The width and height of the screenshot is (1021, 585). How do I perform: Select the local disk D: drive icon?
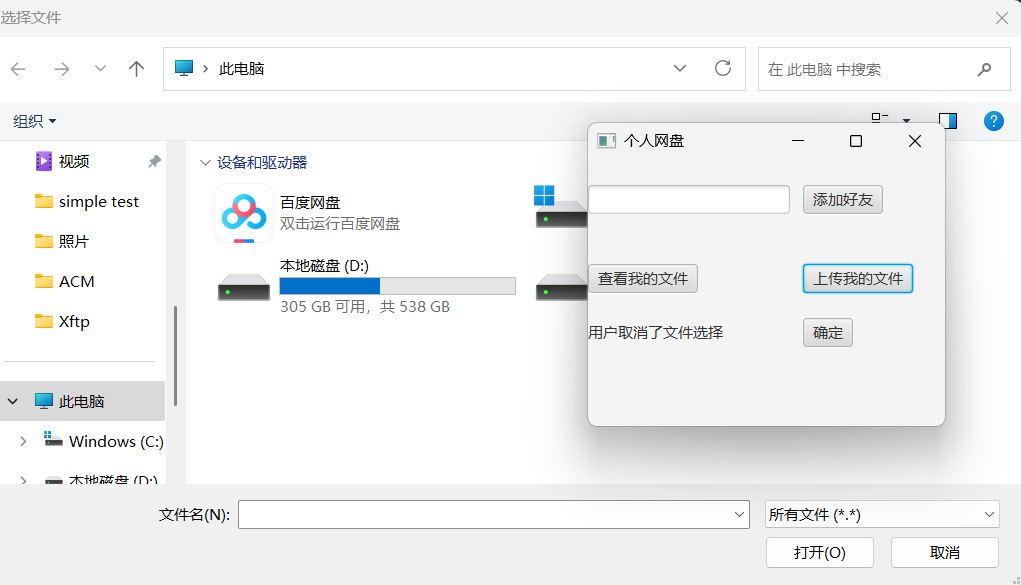pos(244,288)
